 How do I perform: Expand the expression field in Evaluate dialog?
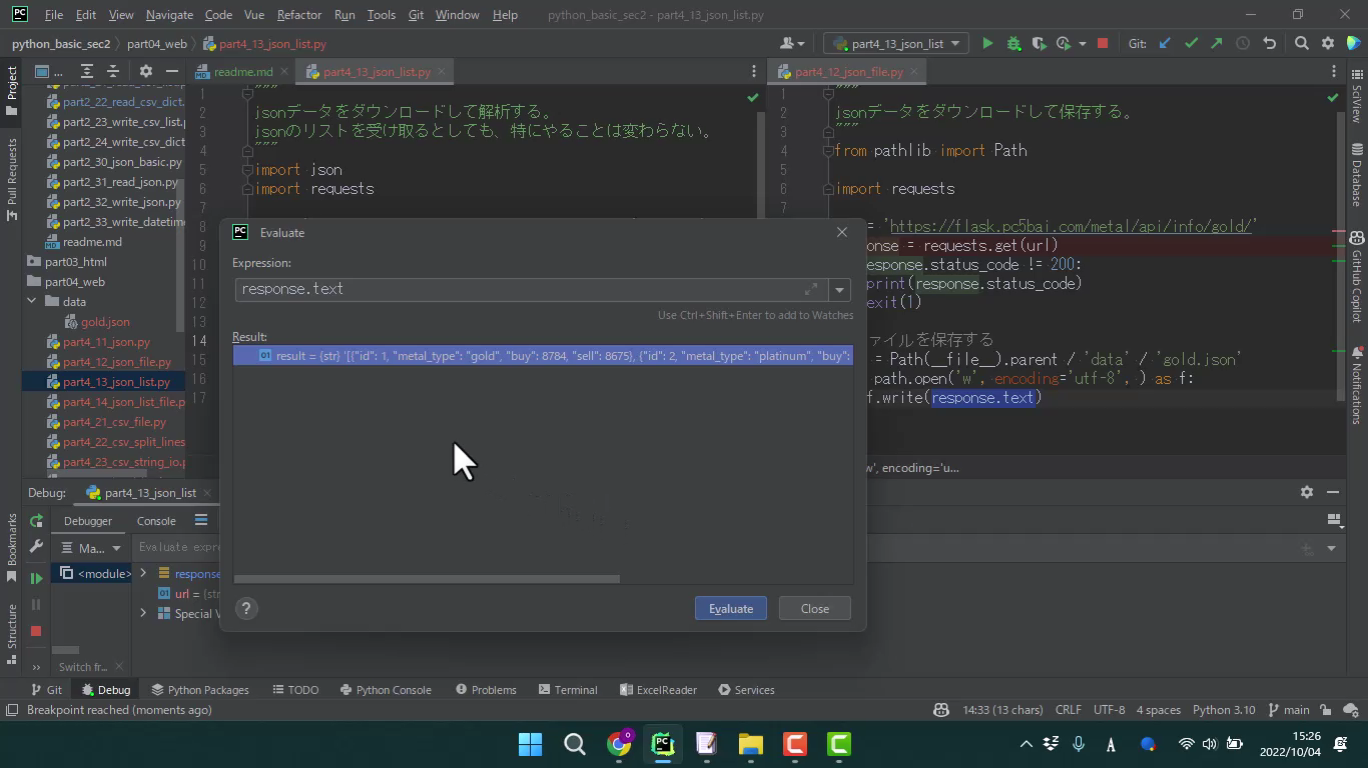click(x=811, y=290)
